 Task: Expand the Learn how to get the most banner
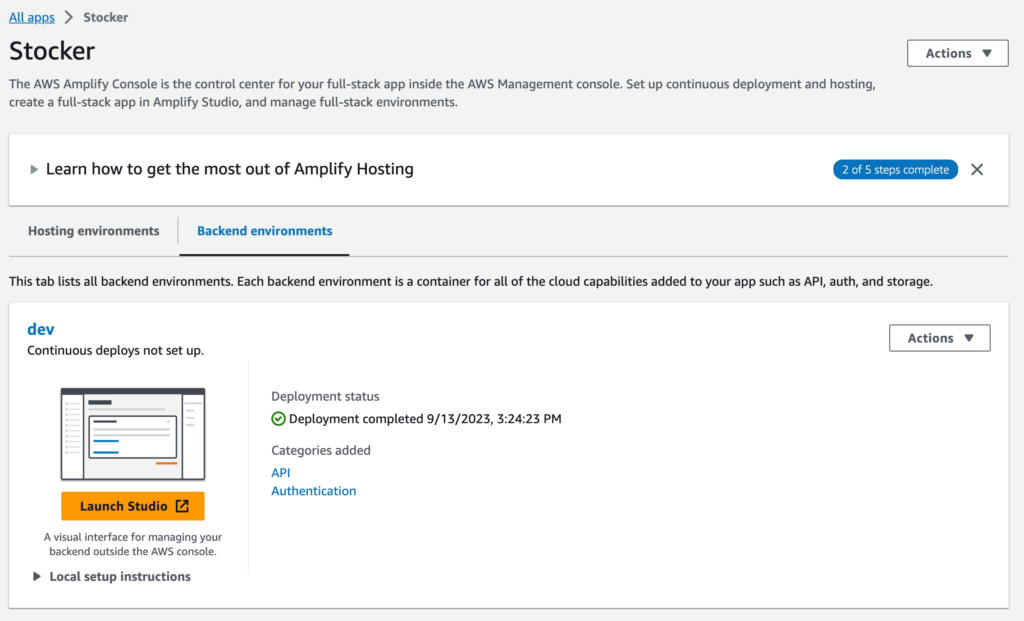tap(35, 170)
